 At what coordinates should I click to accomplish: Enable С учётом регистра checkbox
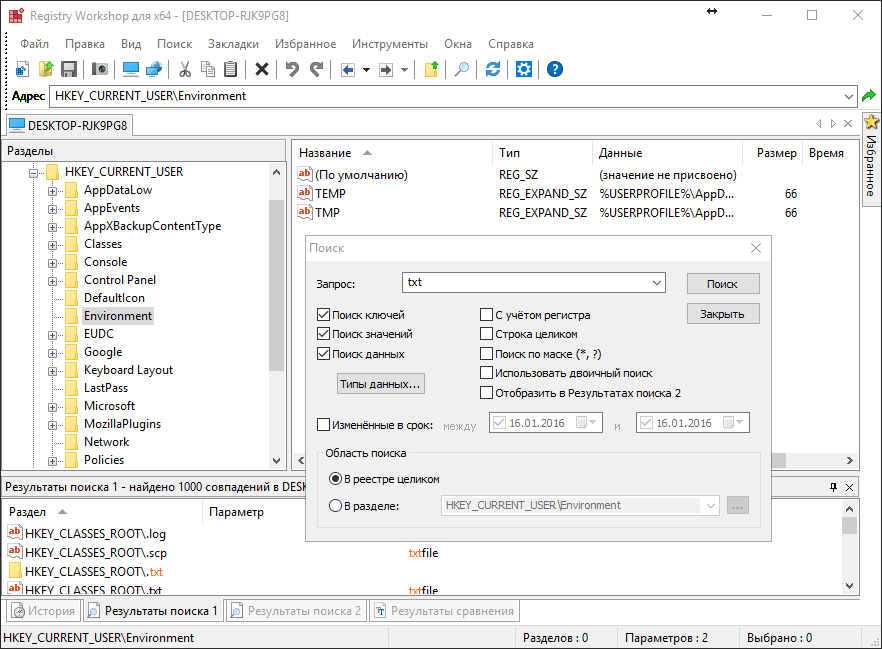(x=487, y=314)
